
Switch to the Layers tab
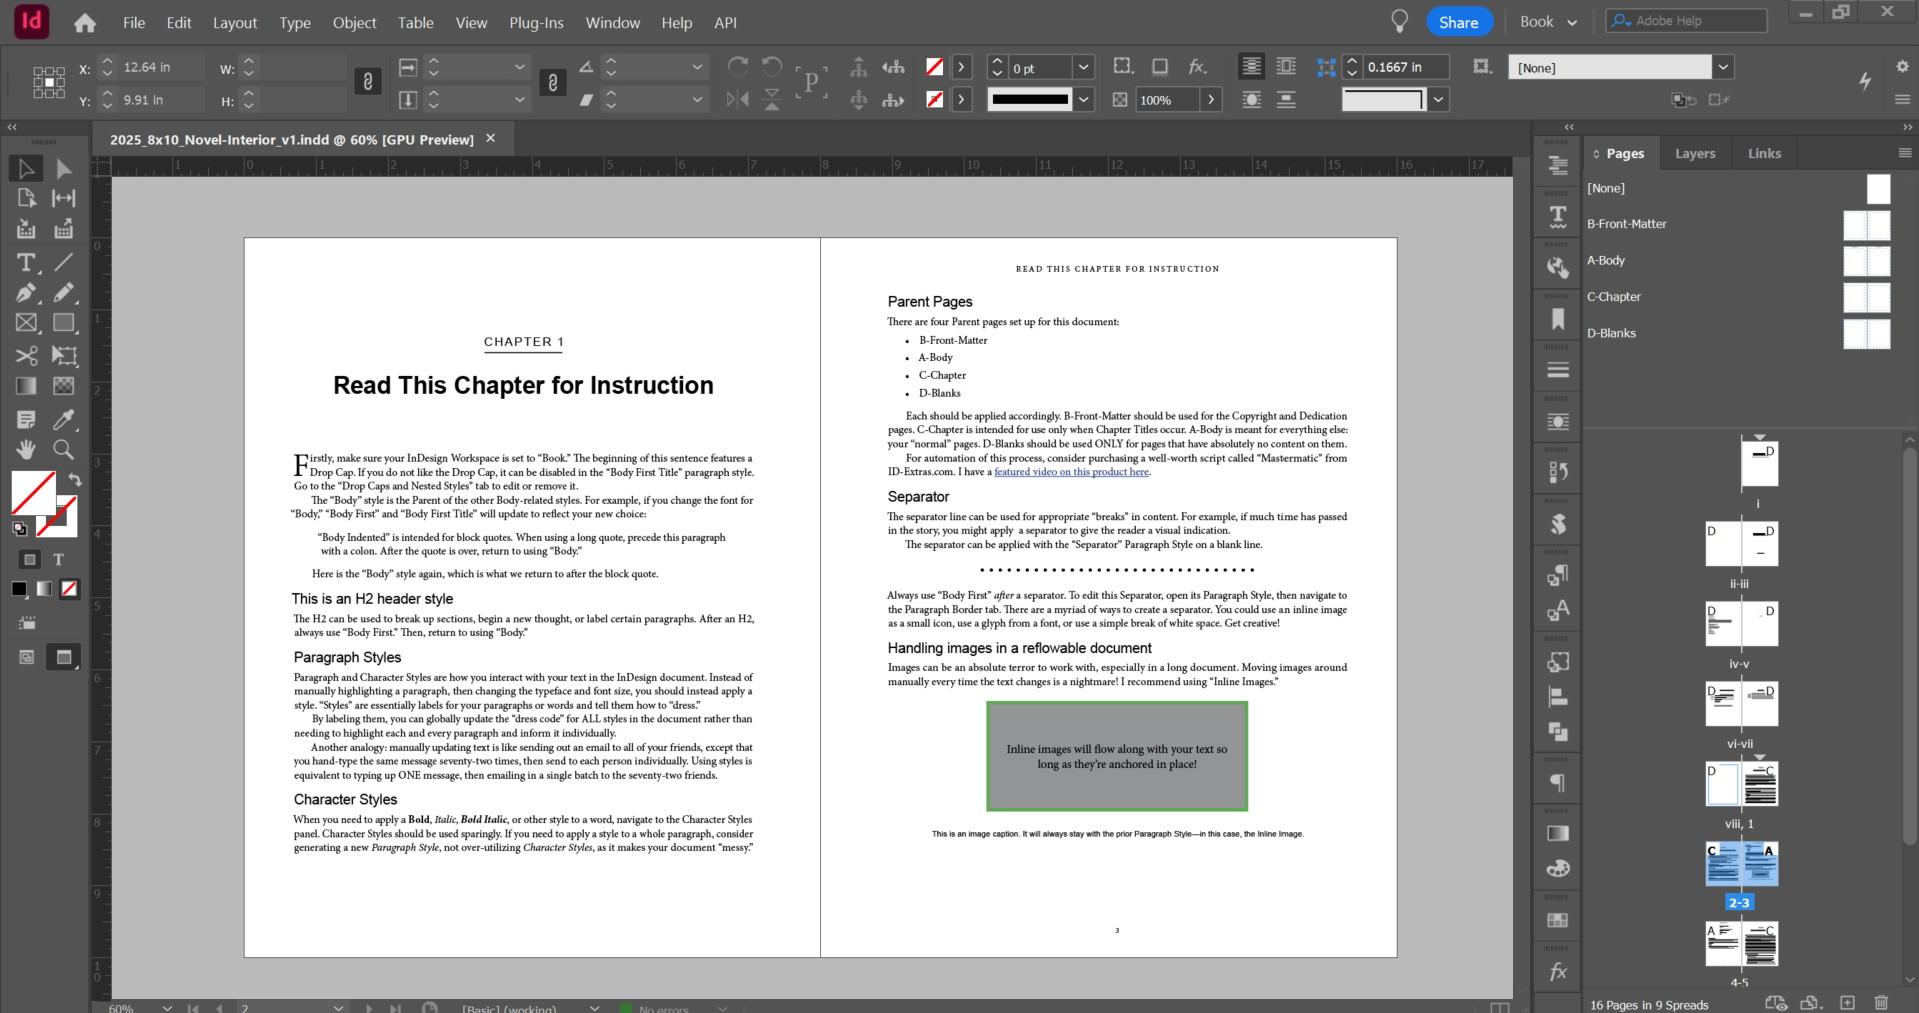tap(1694, 153)
